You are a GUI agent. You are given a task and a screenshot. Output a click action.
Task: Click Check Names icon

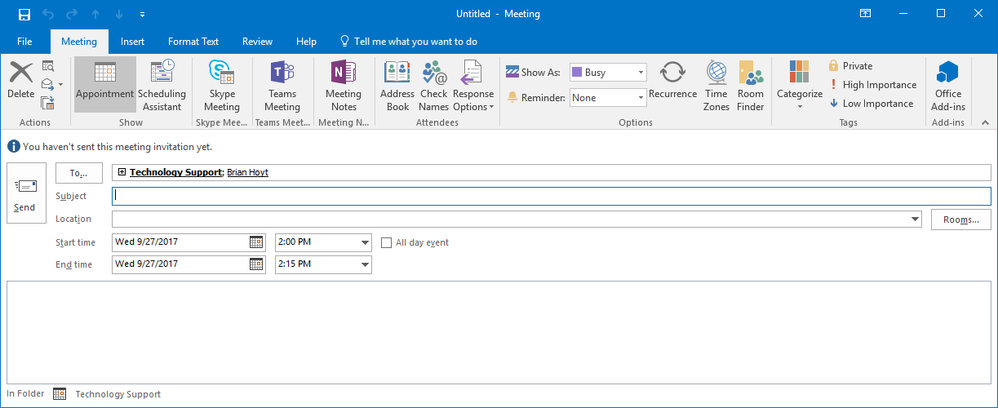[434, 85]
